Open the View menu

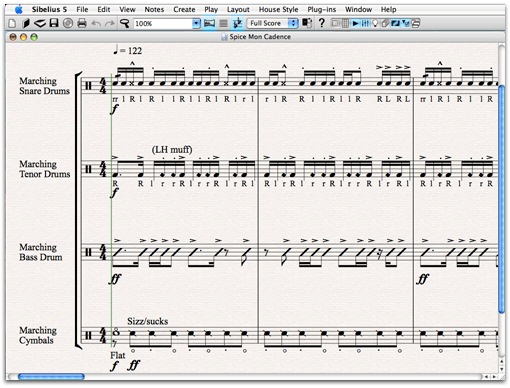click(127, 9)
